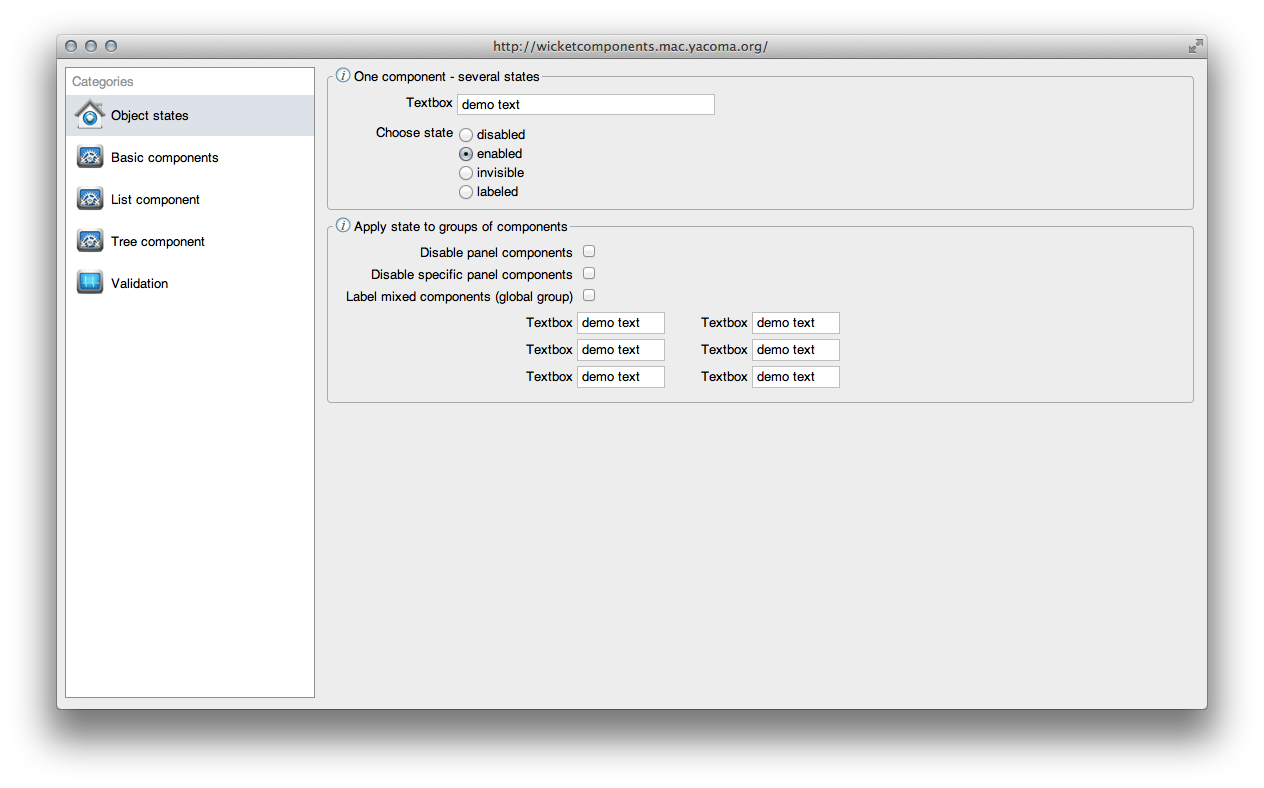
Task: Click the info icon beside 'Apply state to groups'
Action: tap(342, 225)
